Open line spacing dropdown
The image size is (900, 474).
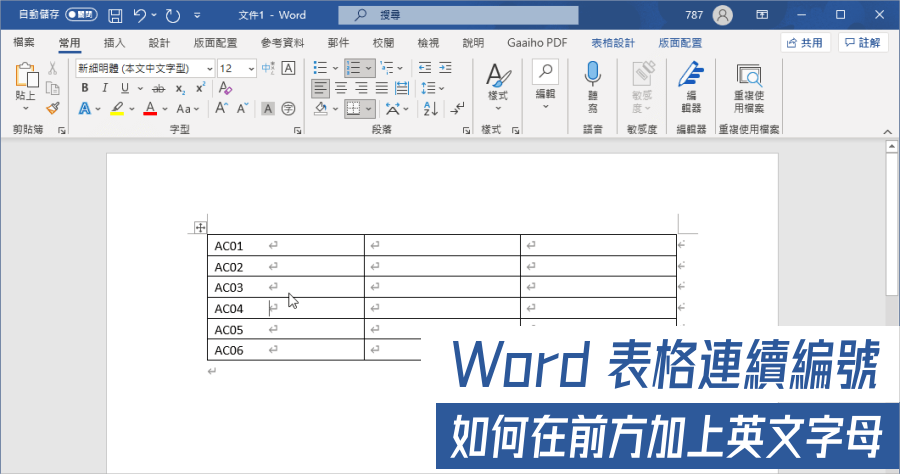tap(432, 88)
